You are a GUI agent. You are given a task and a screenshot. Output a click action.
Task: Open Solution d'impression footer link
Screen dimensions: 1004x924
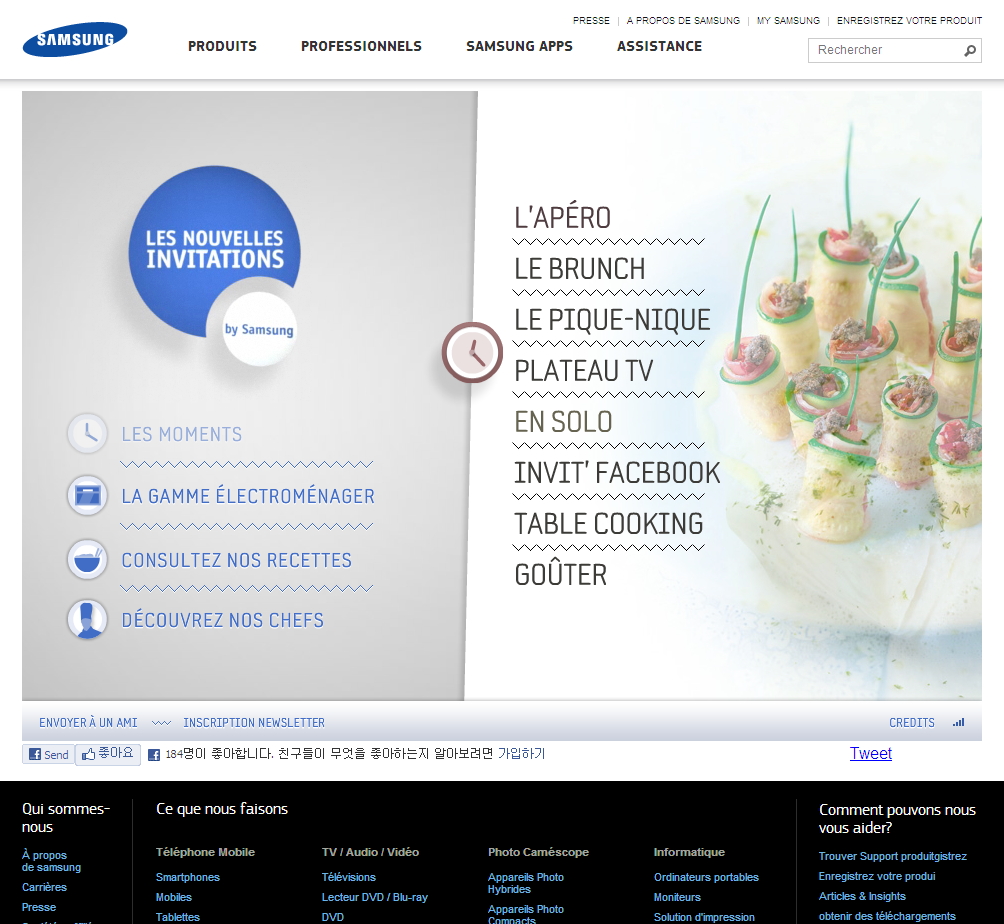click(x=704, y=918)
